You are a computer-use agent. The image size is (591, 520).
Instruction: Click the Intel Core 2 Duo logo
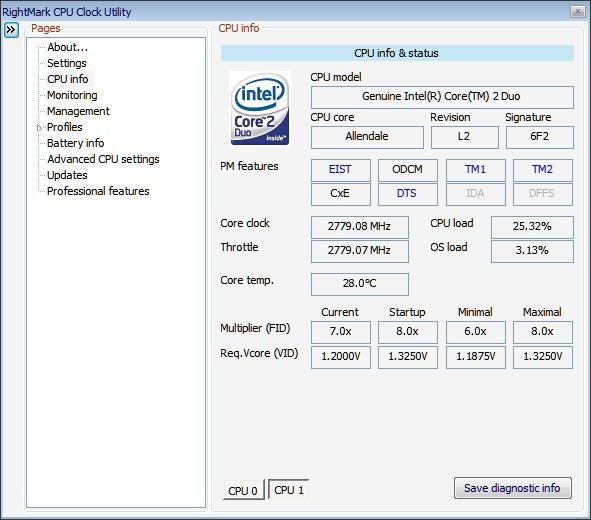pos(260,109)
